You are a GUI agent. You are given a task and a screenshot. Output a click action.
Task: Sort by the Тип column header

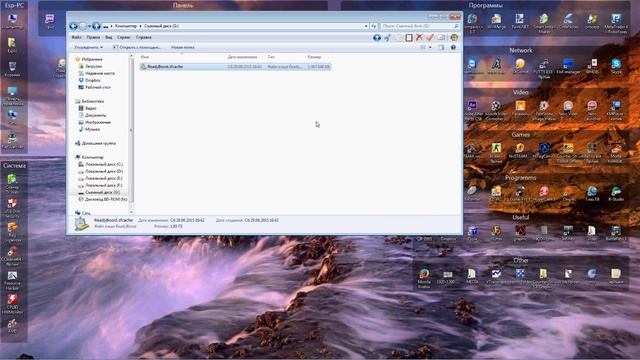pos(271,57)
